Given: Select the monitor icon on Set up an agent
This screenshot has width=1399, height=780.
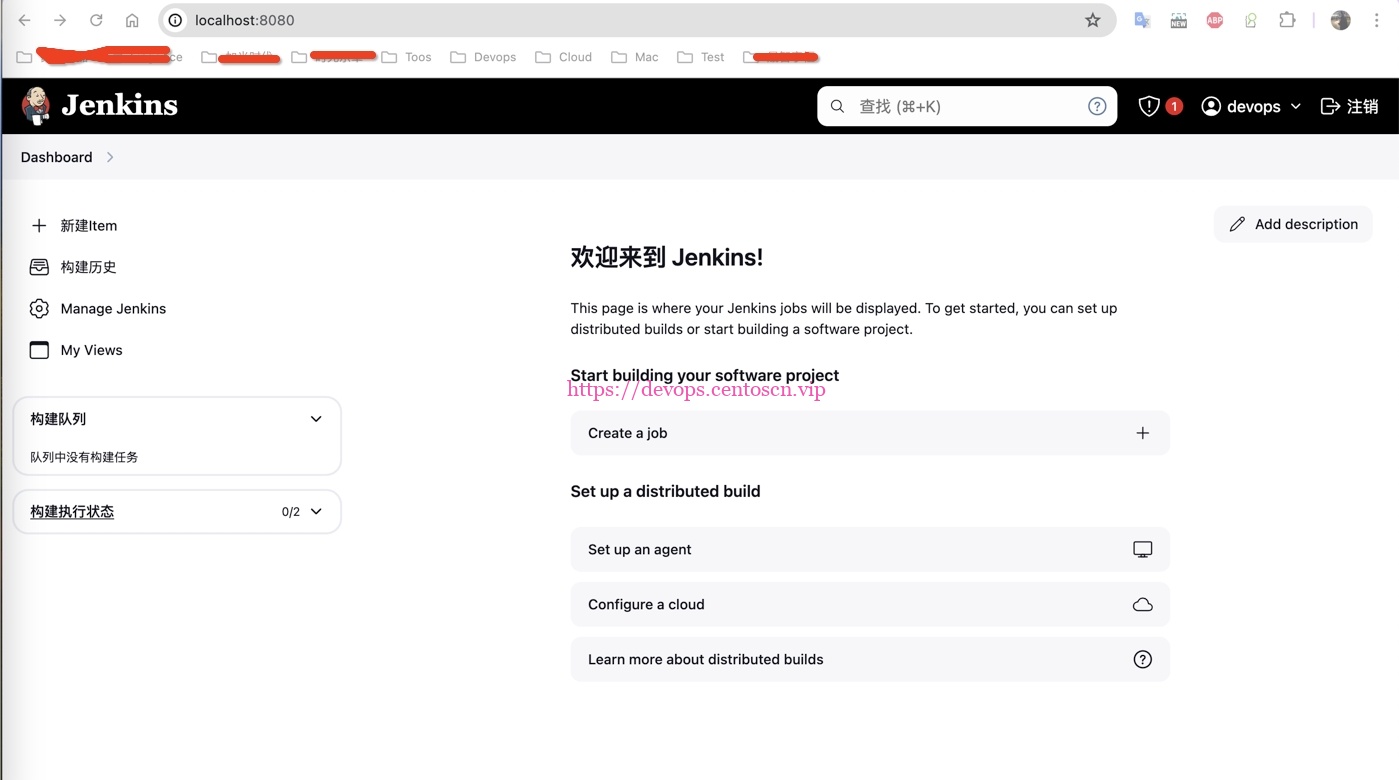Looking at the screenshot, I should click(1142, 549).
